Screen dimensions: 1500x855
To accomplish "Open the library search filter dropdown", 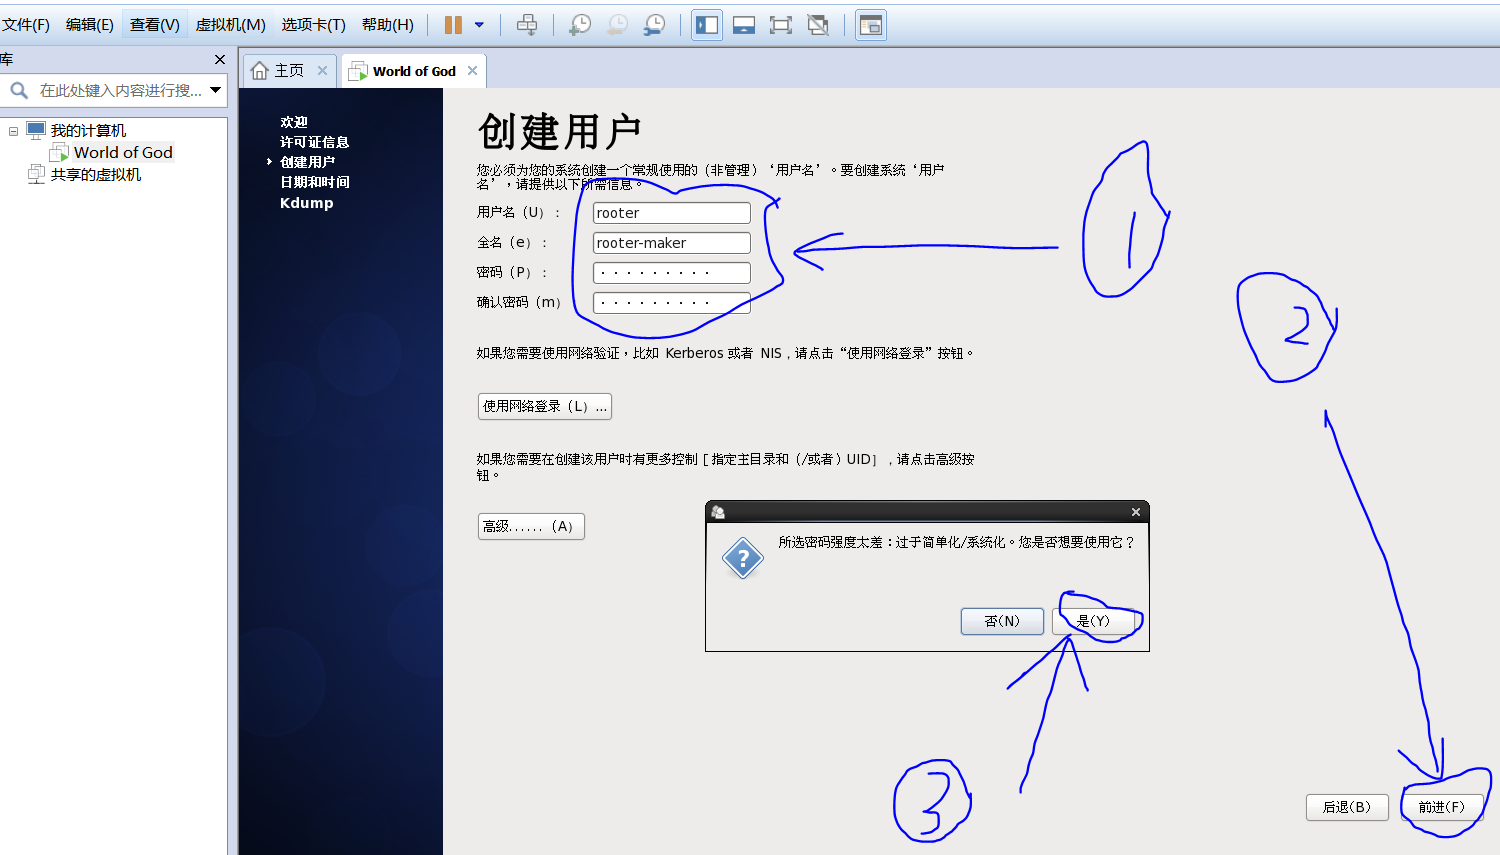I will 215,90.
